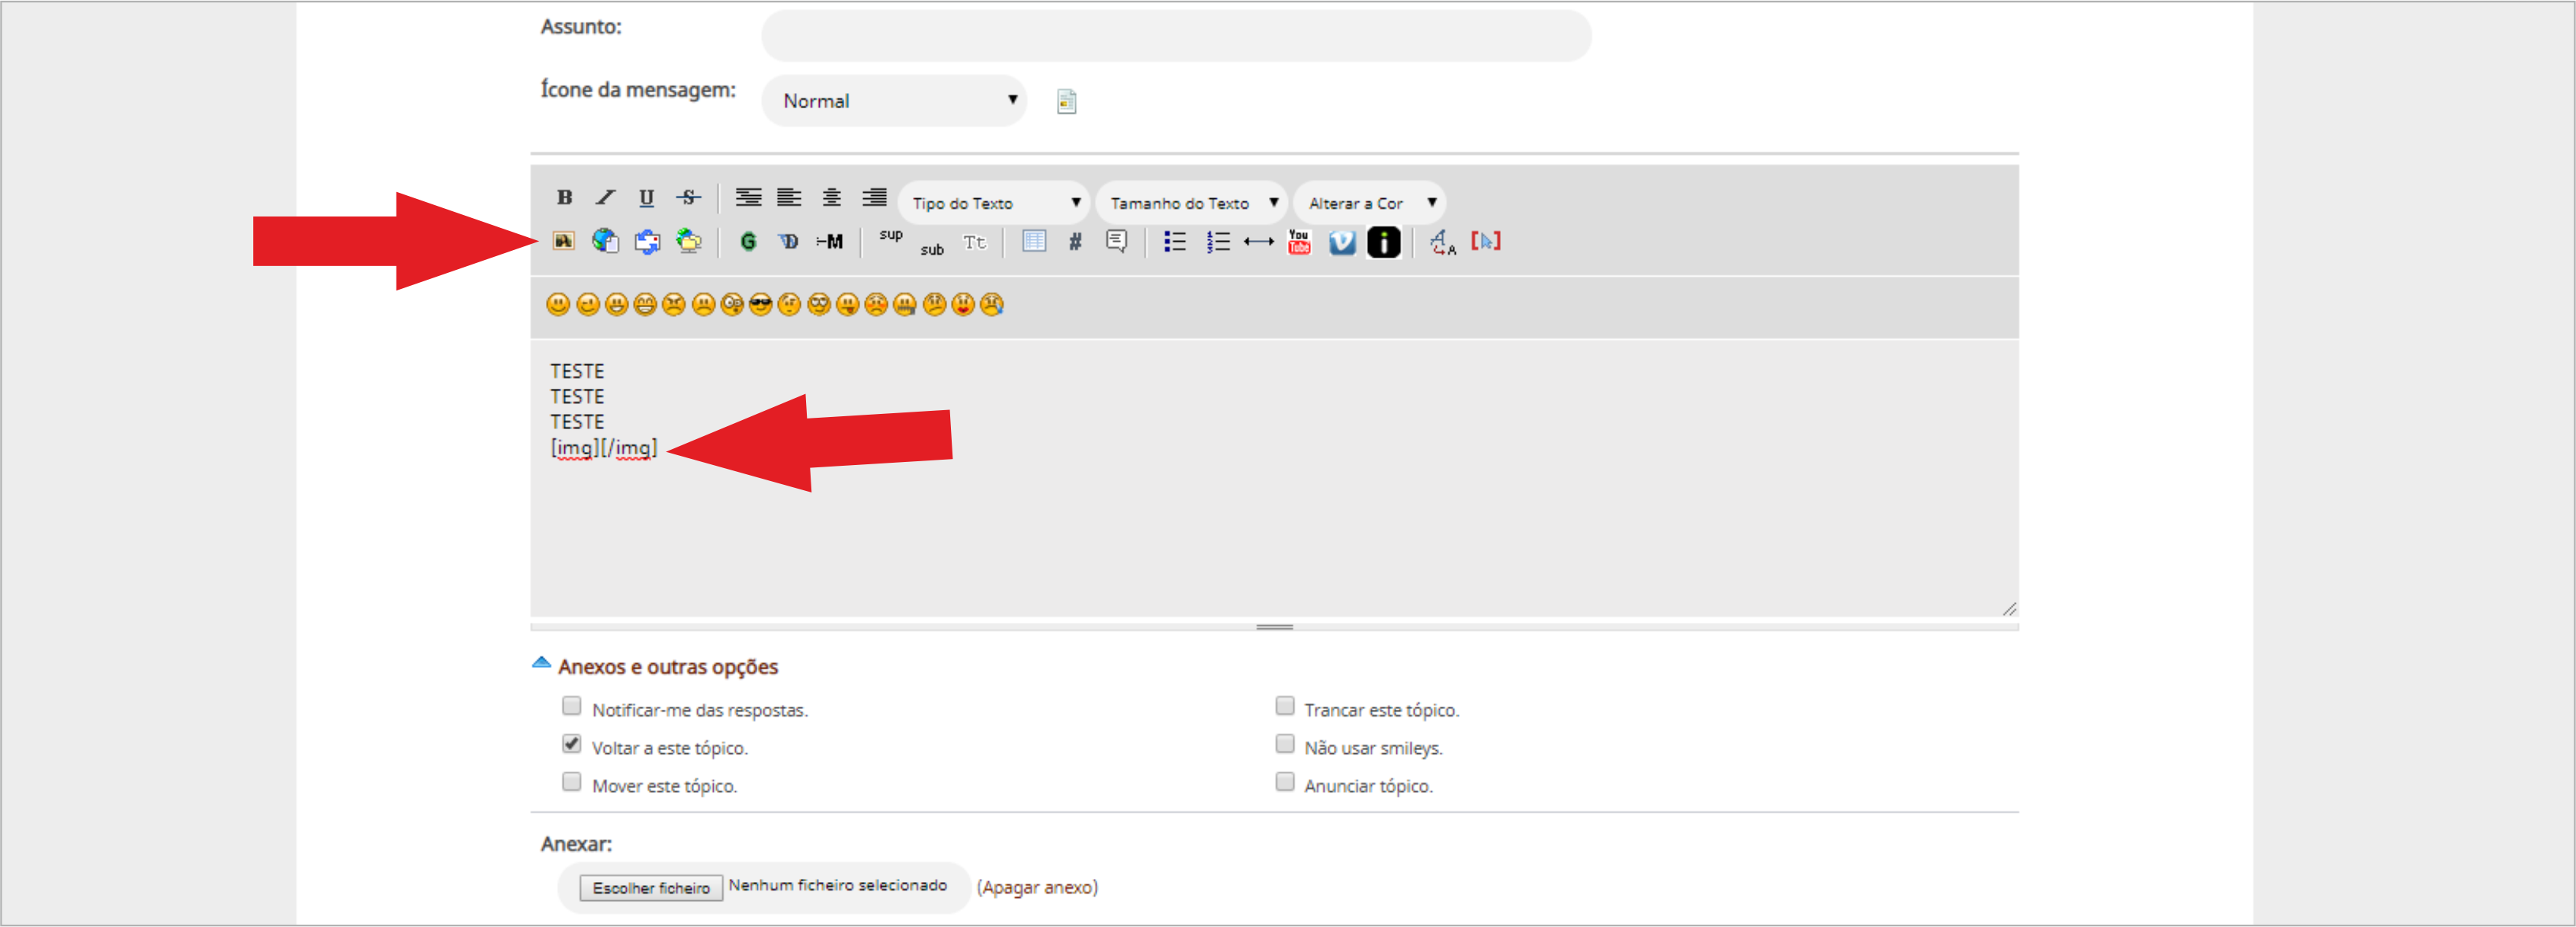Open the 'Tamanho do Texto' dropdown

[x=1192, y=203]
